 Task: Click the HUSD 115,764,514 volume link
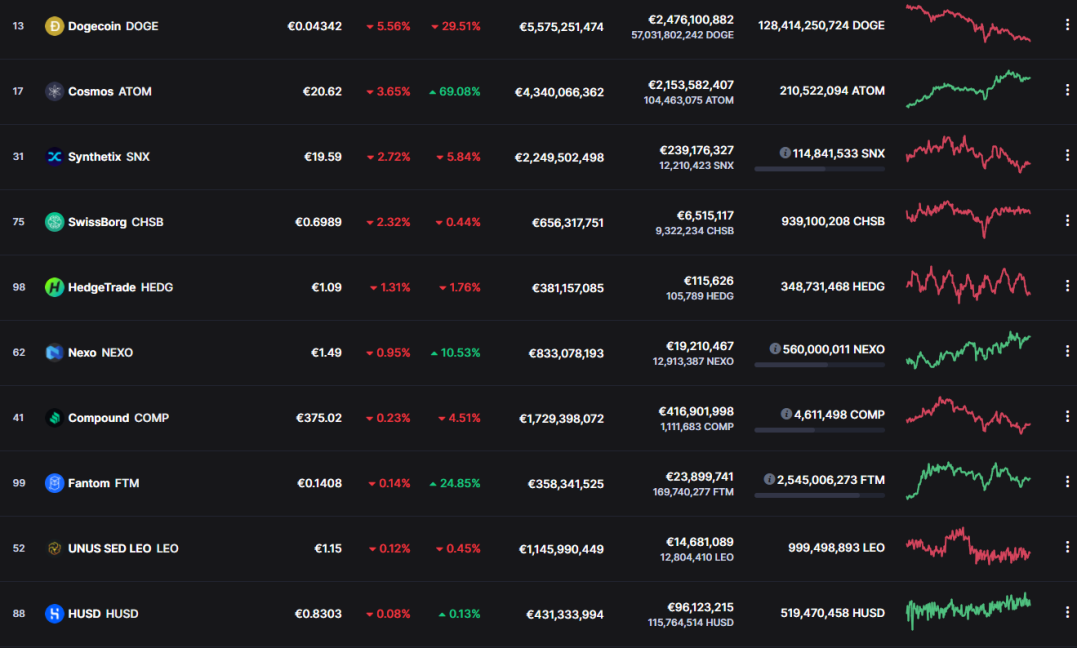click(690, 623)
